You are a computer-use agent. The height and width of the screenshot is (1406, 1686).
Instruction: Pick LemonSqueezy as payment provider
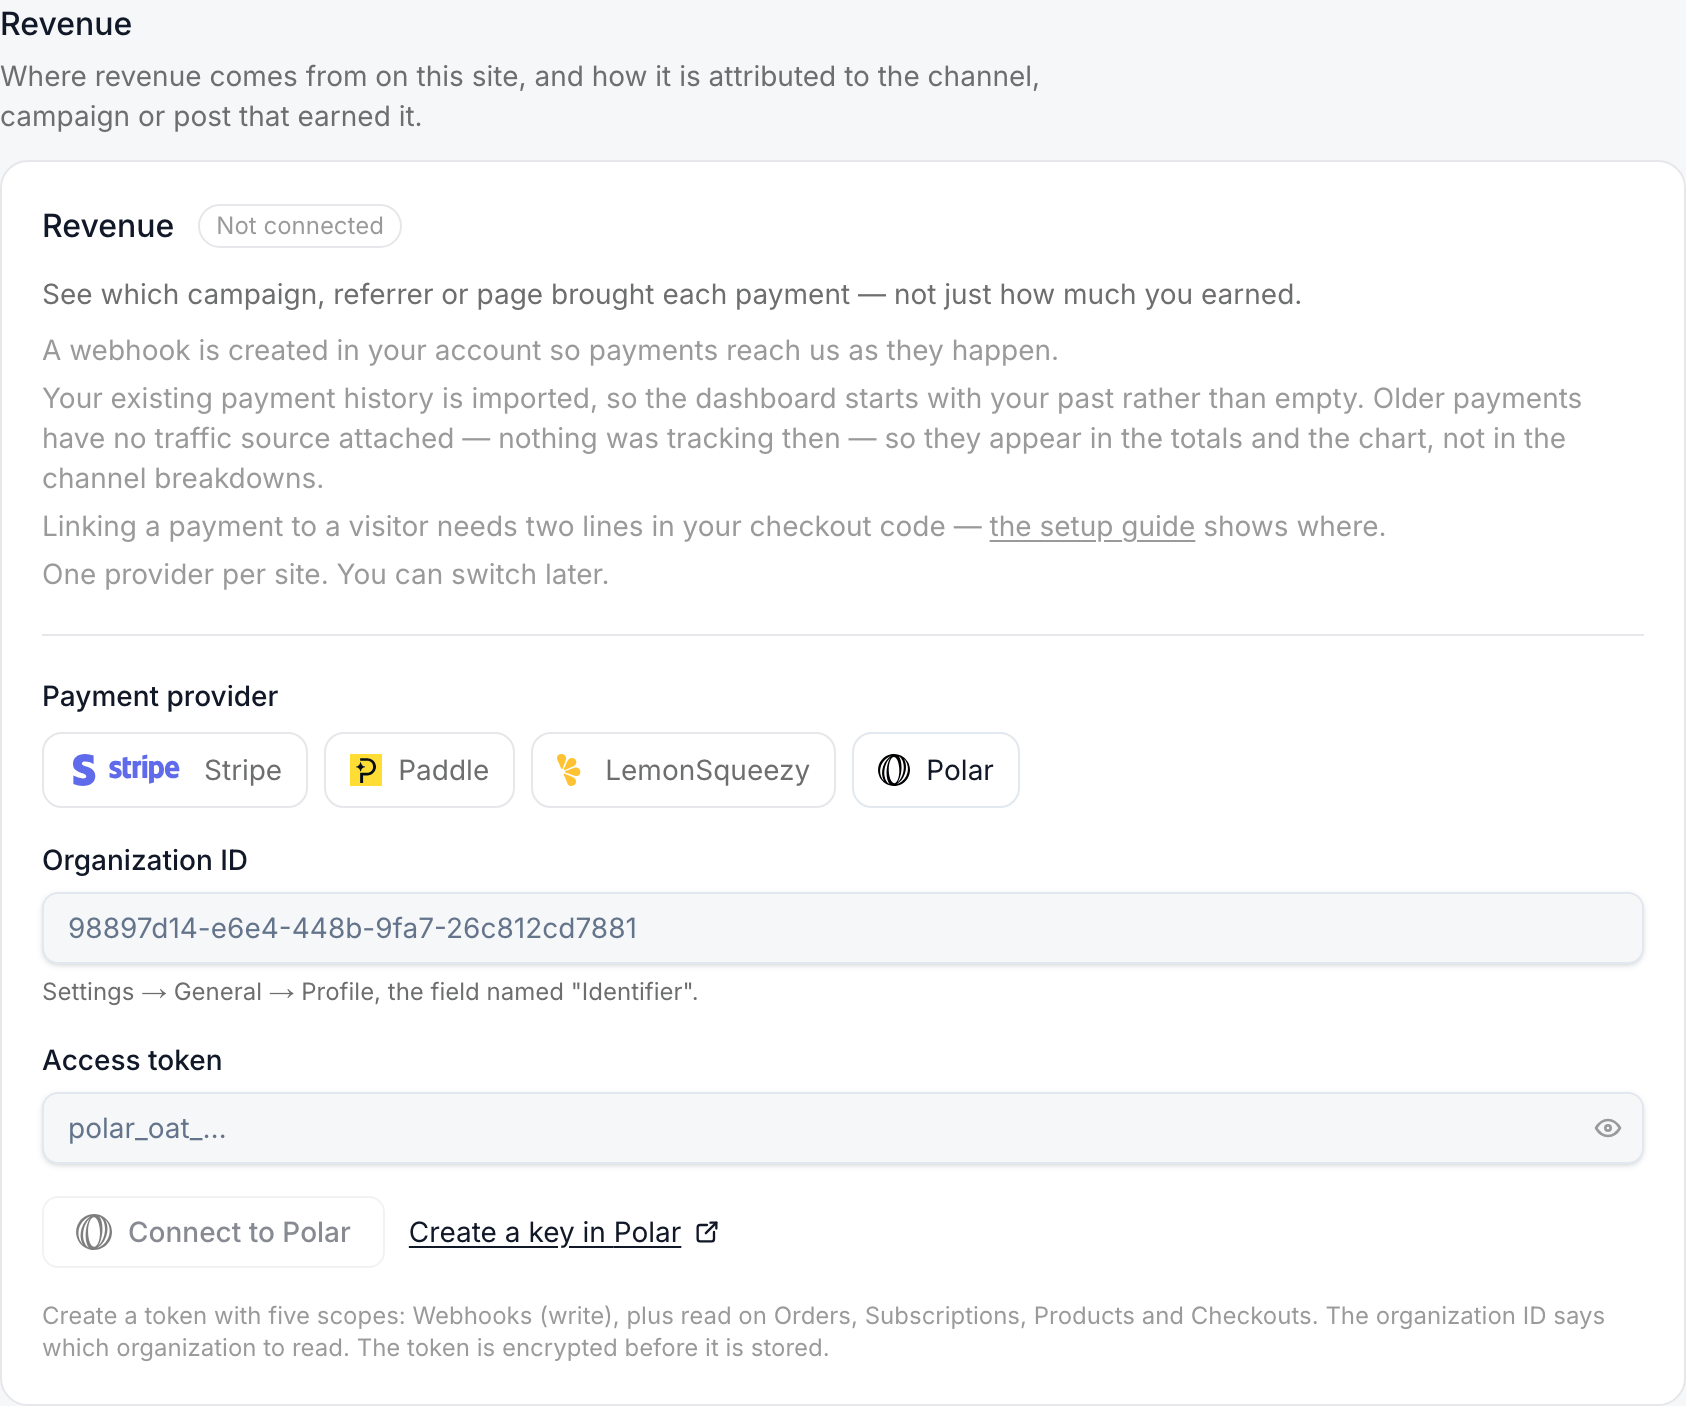point(683,770)
